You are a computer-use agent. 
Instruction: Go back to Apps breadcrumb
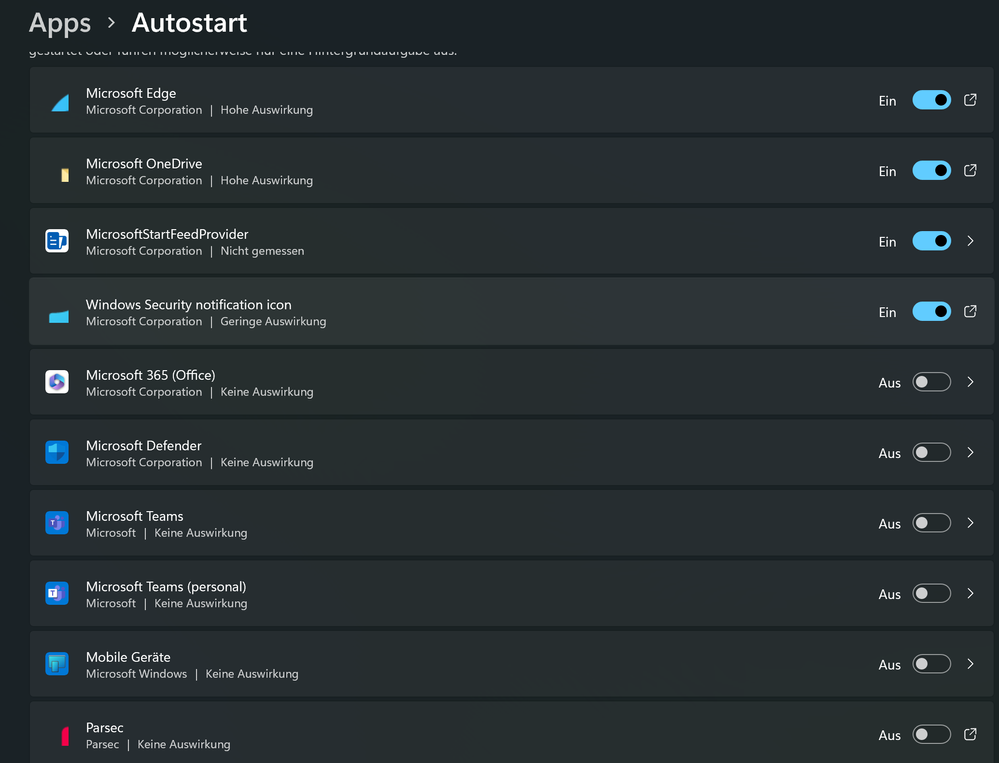(x=60, y=24)
